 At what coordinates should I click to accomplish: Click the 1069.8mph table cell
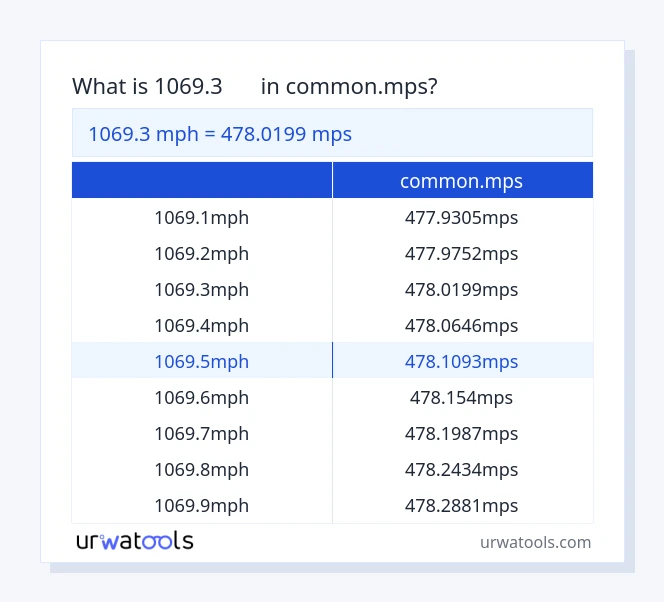[201, 469]
